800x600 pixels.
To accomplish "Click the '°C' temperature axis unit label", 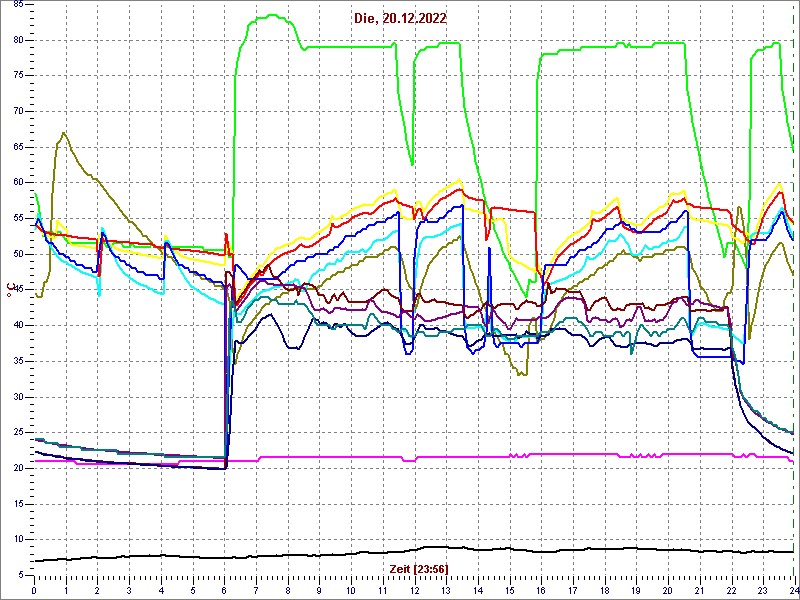I will pyautogui.click(x=9, y=290).
